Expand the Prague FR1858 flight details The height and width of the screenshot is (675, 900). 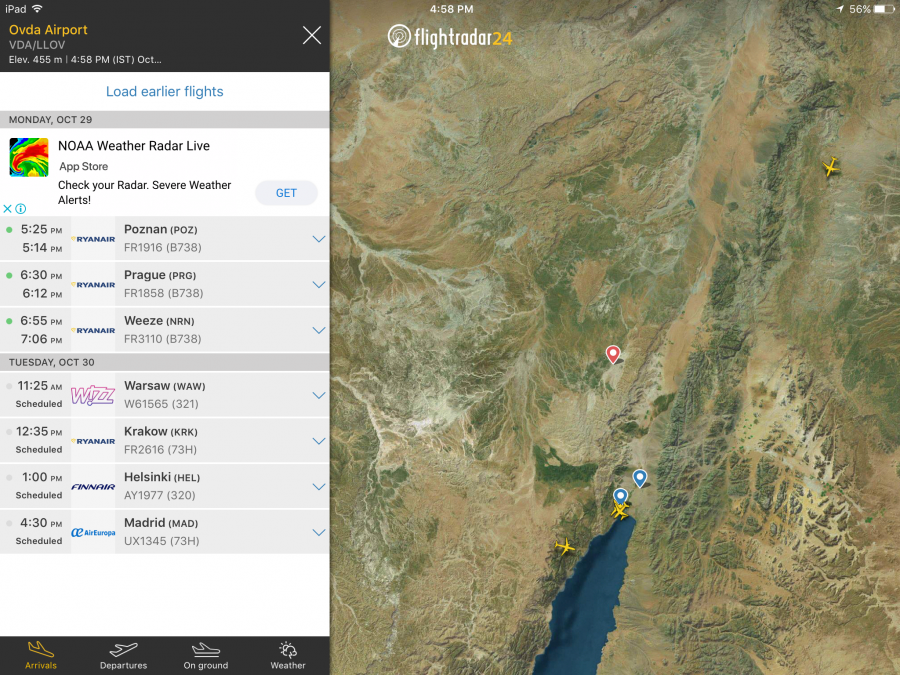(319, 285)
